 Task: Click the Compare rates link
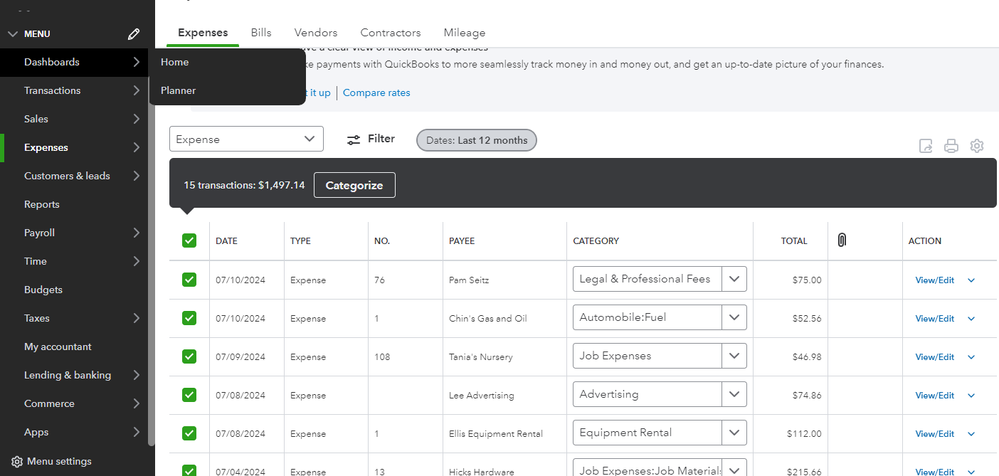(x=377, y=93)
